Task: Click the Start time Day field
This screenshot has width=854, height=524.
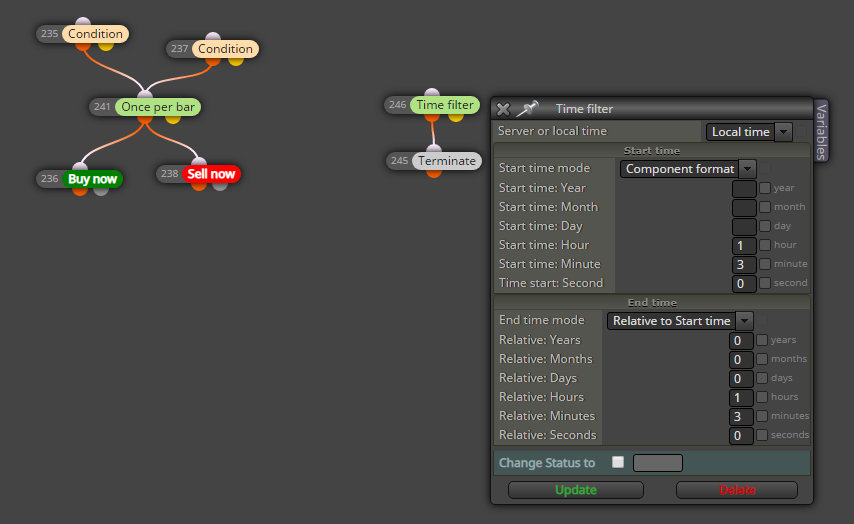Action: click(744, 227)
